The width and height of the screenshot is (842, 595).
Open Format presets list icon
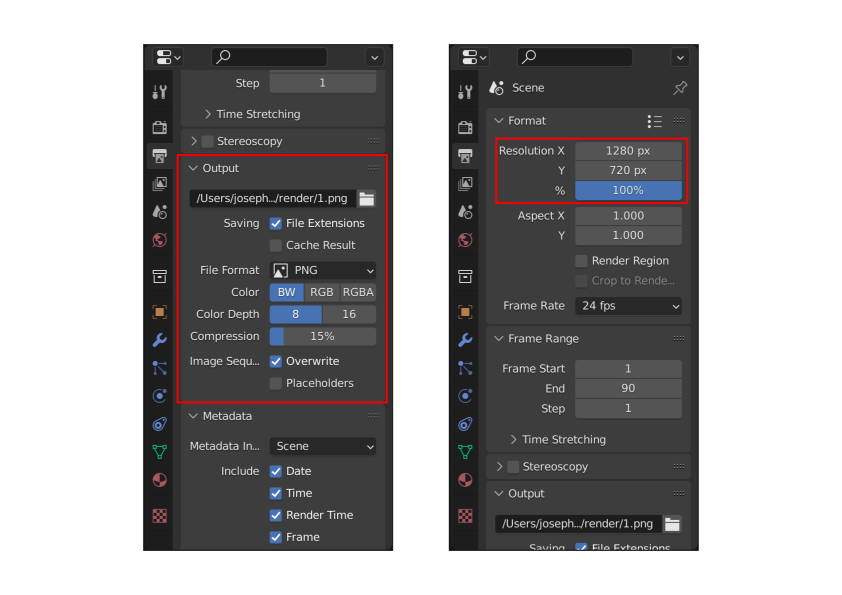tap(654, 121)
